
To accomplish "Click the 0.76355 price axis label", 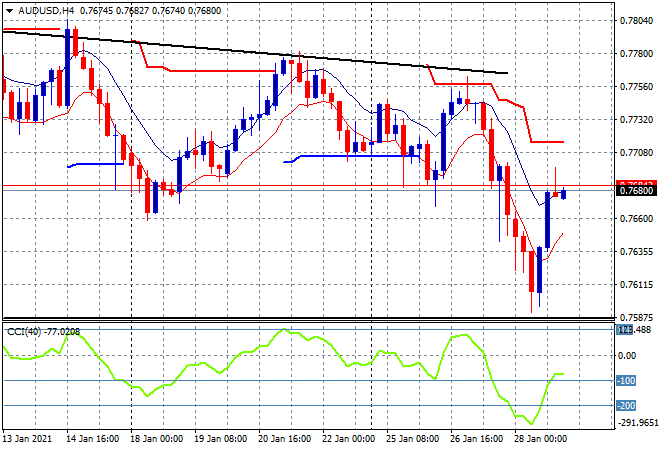I will (x=636, y=252).
